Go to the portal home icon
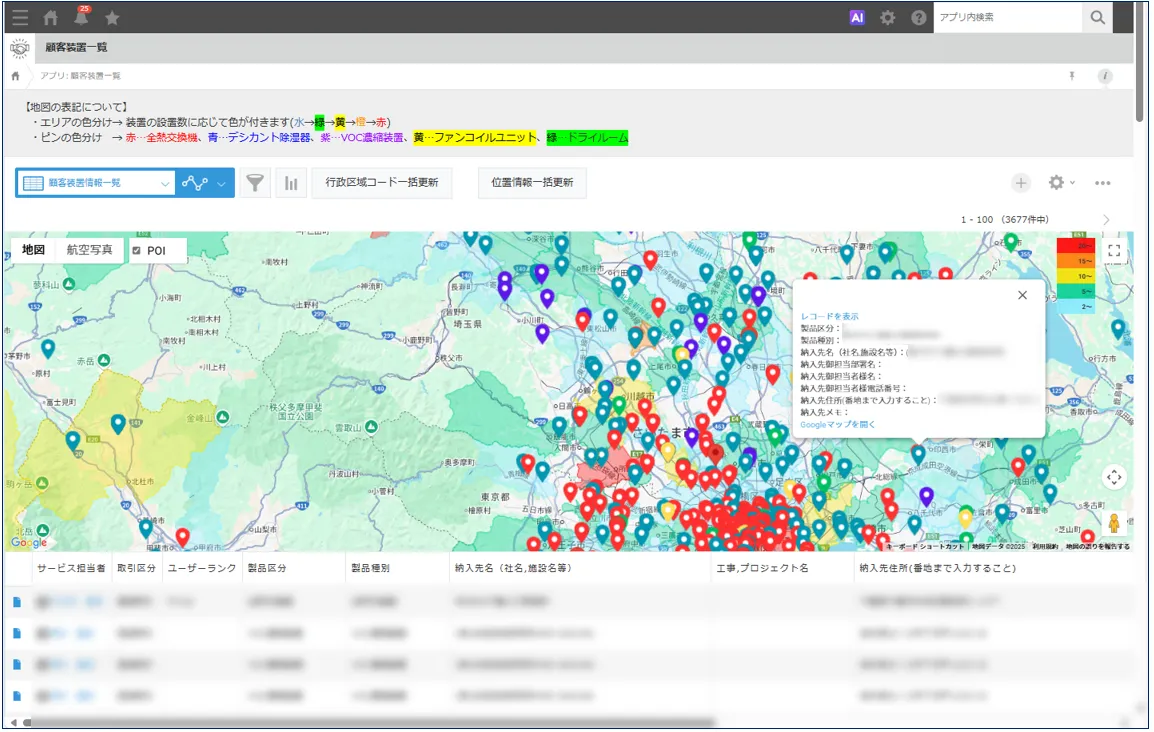The width and height of the screenshot is (1154, 732). 51,18
